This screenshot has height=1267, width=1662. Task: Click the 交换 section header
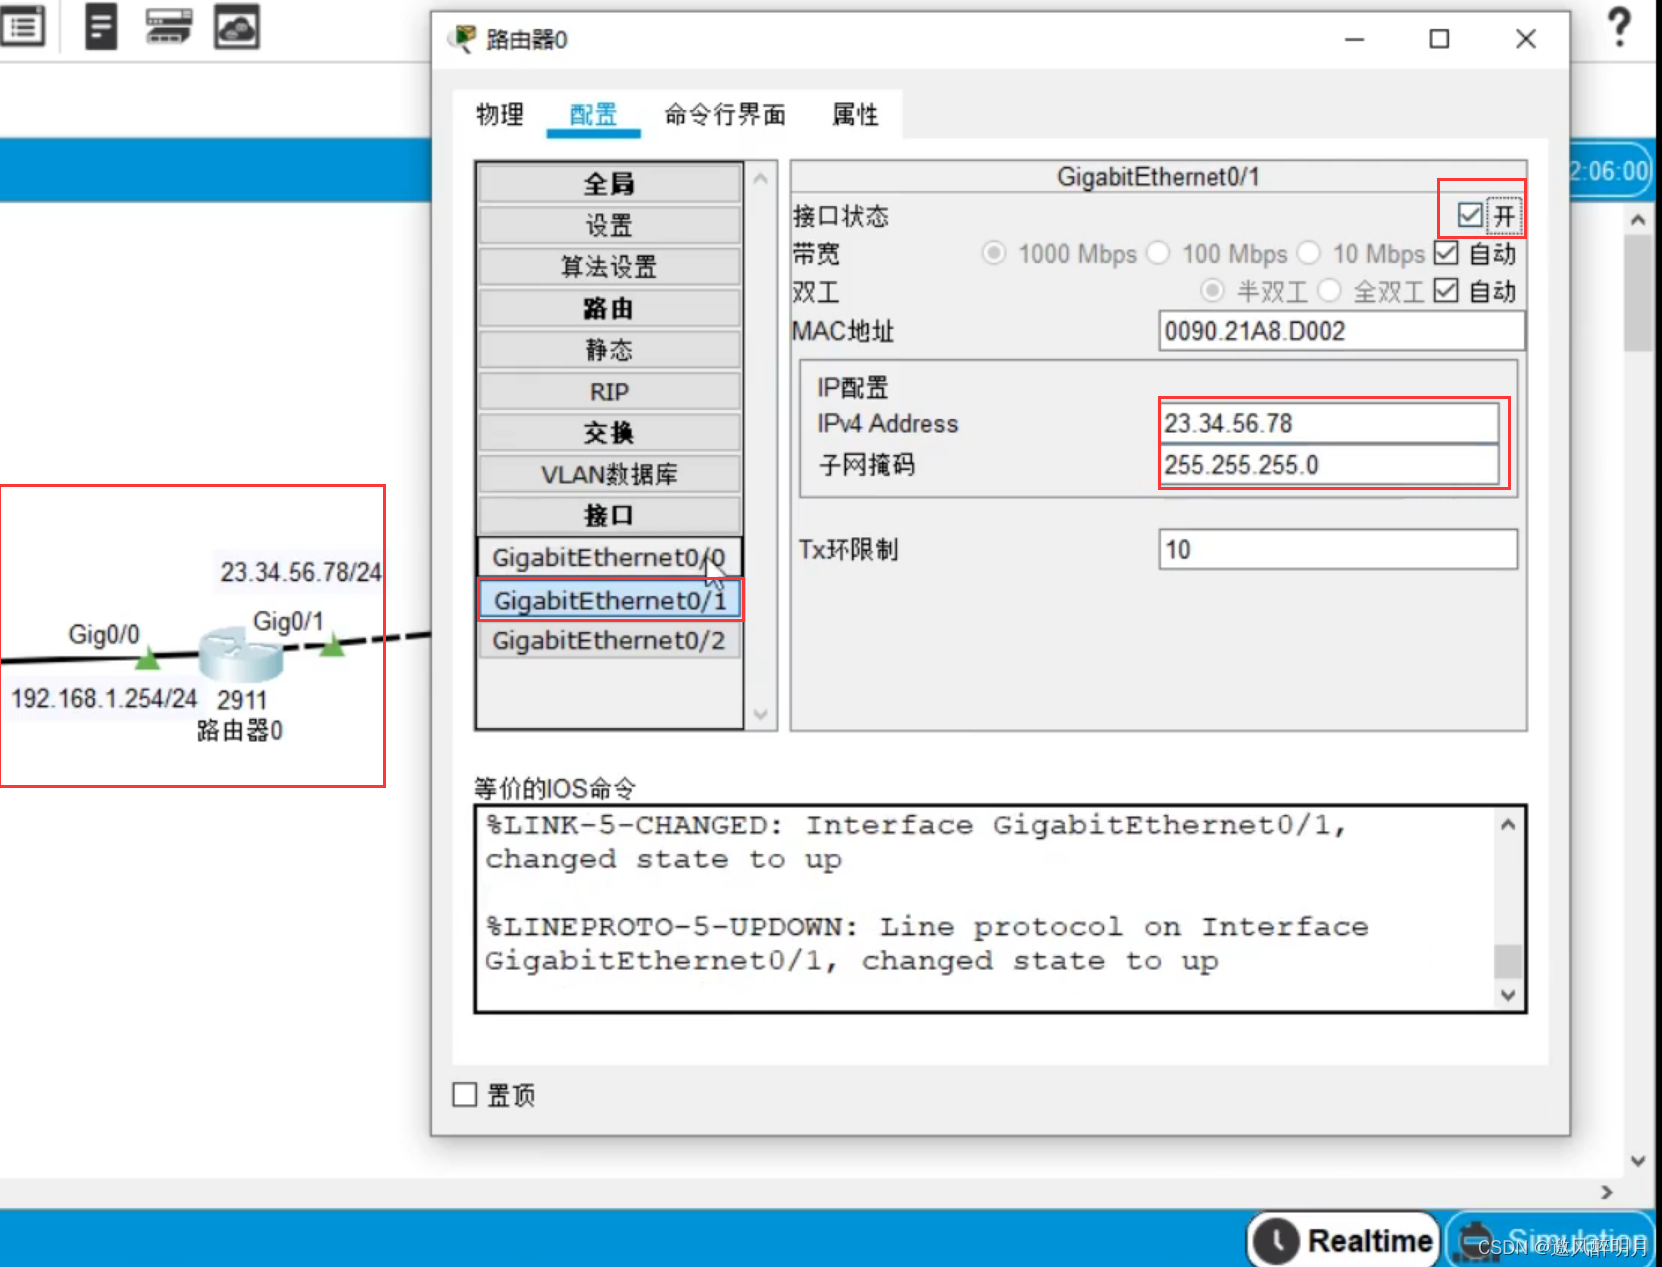click(x=609, y=433)
